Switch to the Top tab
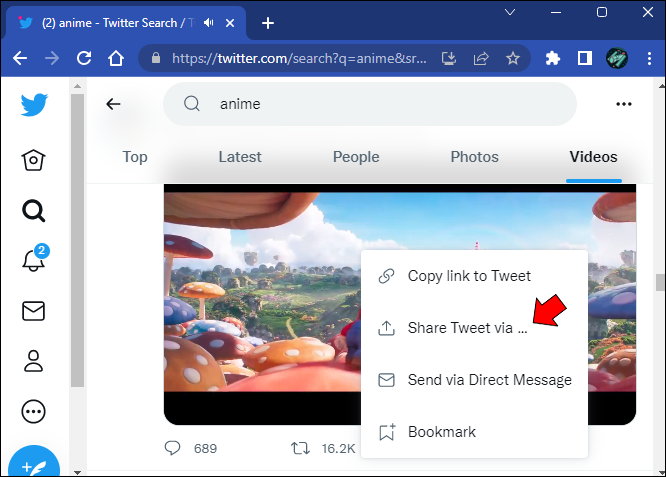666x477 pixels. pyautogui.click(x=135, y=157)
